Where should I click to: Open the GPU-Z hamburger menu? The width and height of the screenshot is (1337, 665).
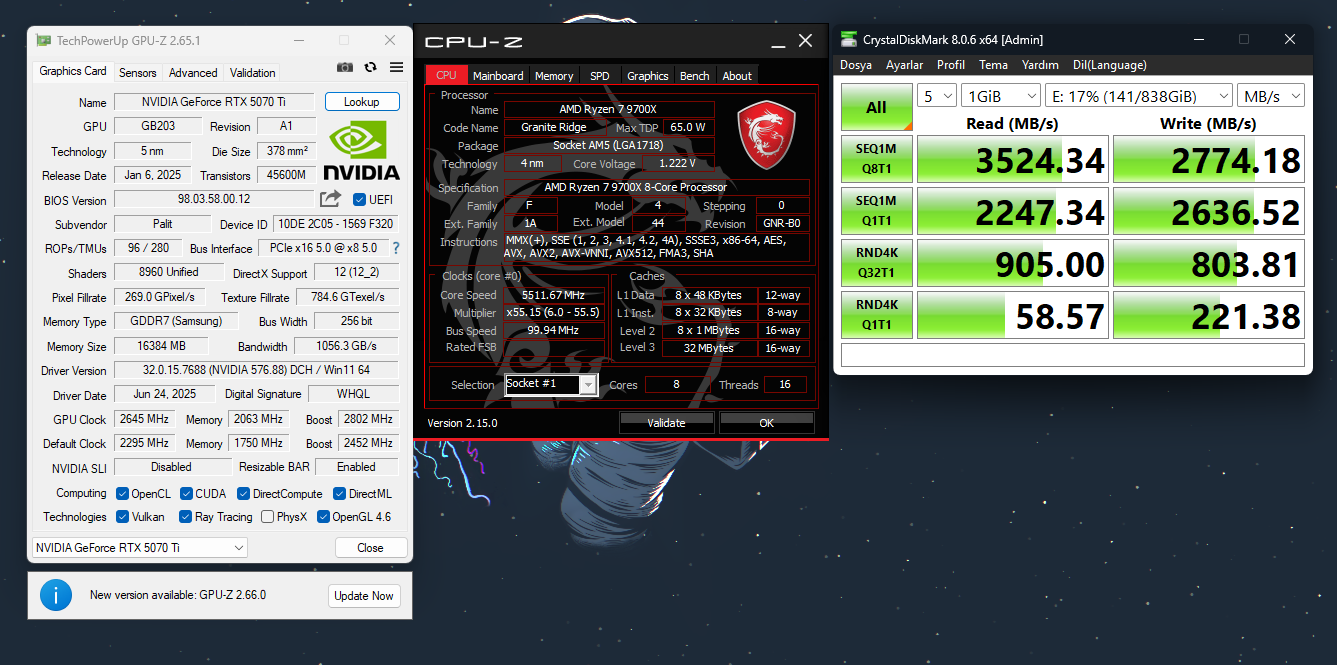[397, 67]
